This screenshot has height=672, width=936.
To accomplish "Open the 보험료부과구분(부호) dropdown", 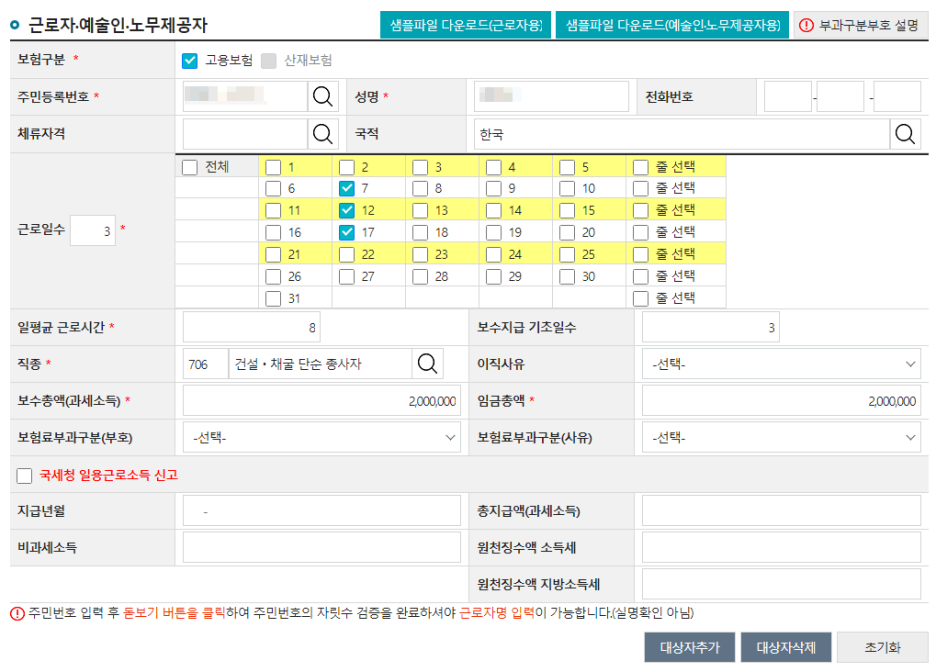I will tap(322, 437).
